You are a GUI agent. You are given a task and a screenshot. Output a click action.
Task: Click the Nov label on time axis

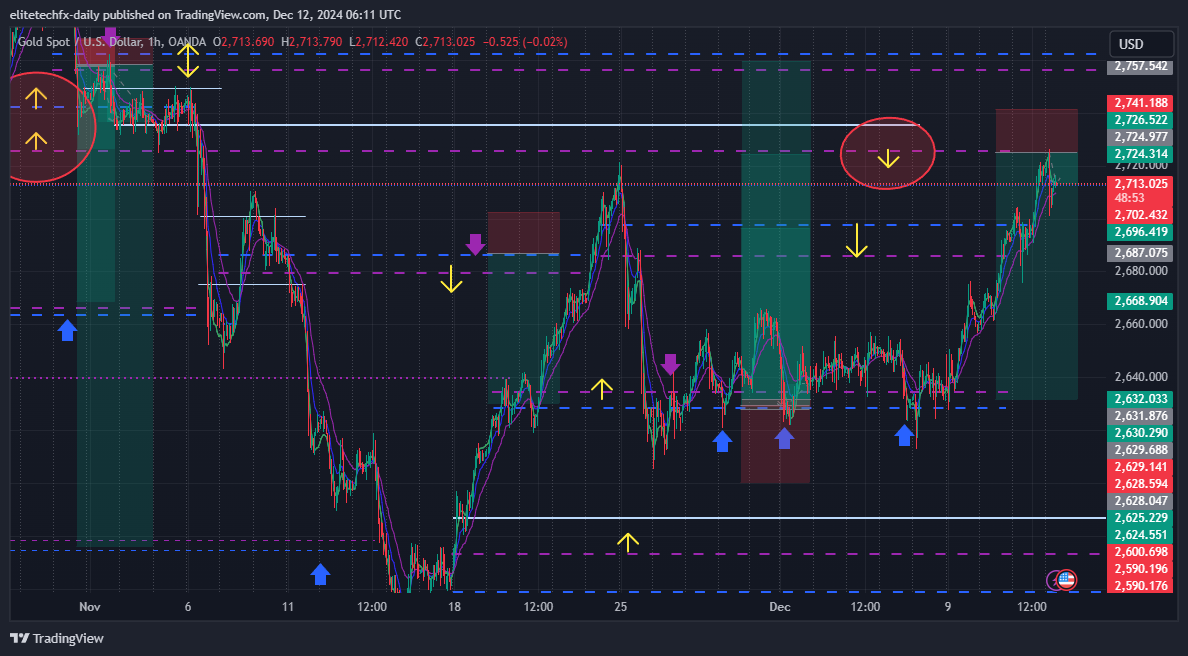pos(89,607)
